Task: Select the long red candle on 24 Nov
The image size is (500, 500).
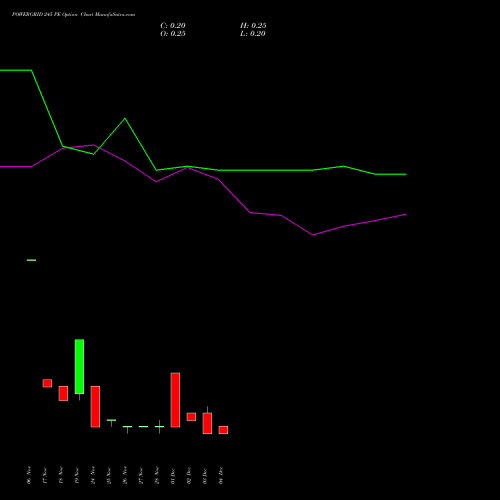Action: click(95, 407)
